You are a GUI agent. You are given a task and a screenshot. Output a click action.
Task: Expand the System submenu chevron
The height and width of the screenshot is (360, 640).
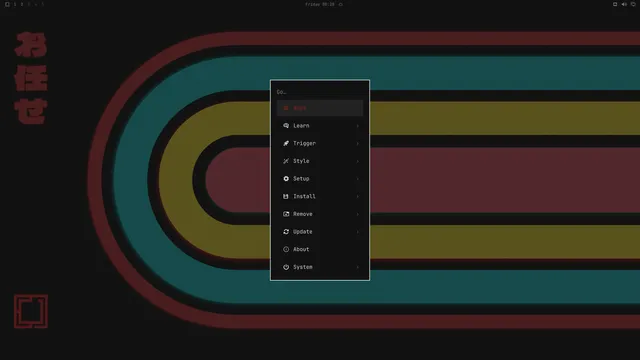(x=358, y=267)
